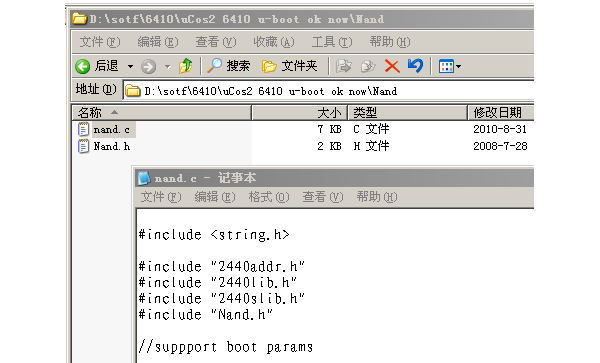The image size is (600, 363).
Task: Click the C 文件 type cell
Action: coord(371,129)
